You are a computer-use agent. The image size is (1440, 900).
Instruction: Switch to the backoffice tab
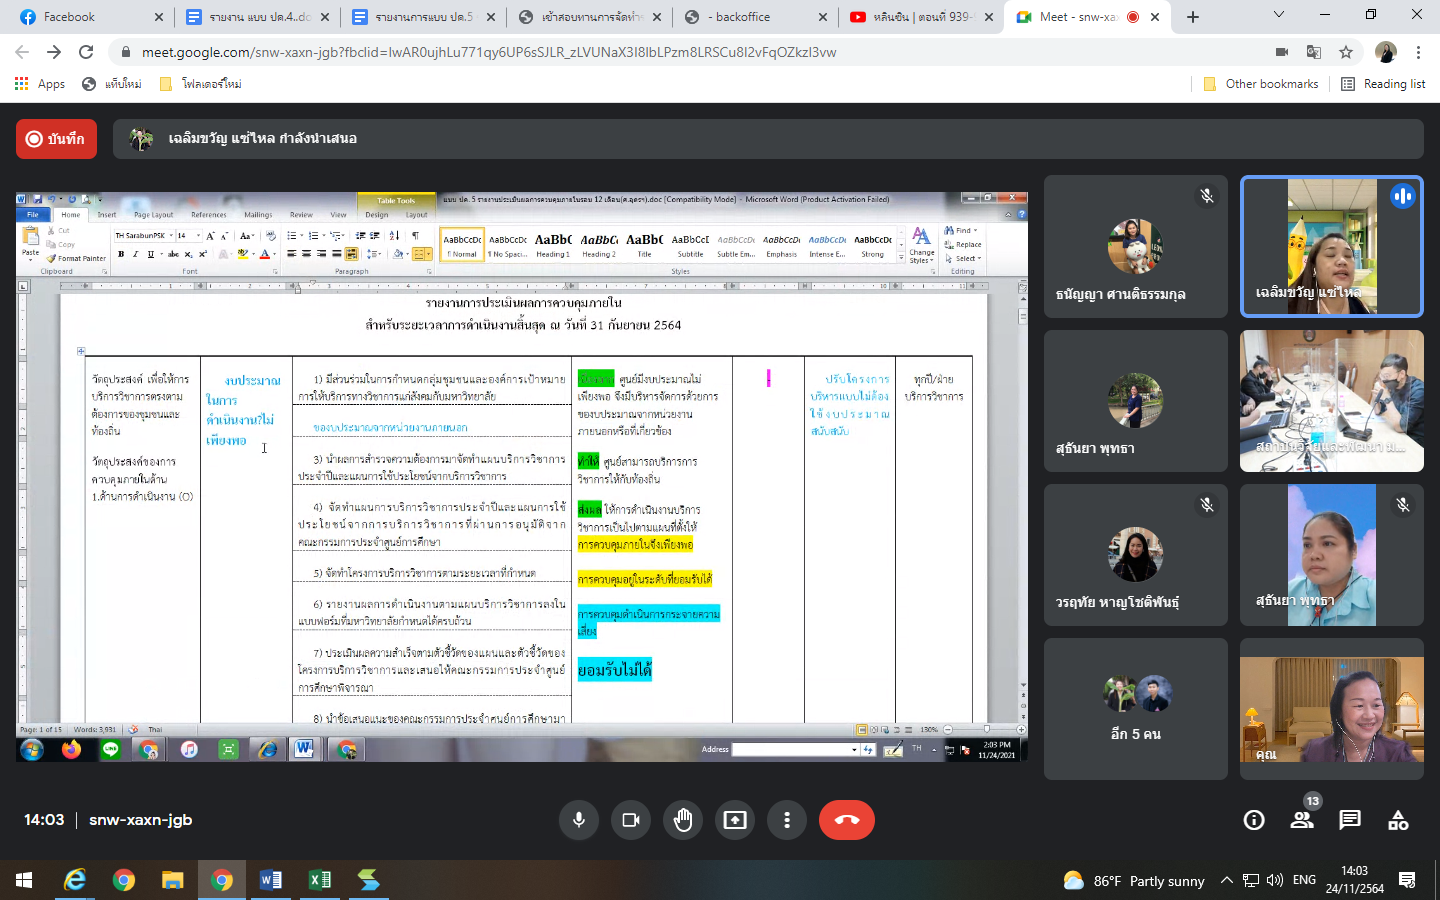coord(754,17)
